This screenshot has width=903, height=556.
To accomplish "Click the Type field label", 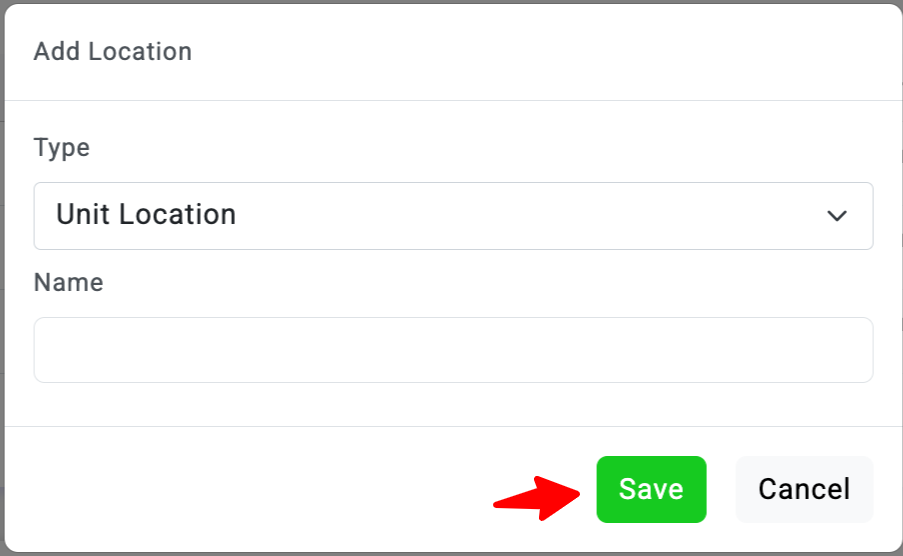I will (x=62, y=148).
